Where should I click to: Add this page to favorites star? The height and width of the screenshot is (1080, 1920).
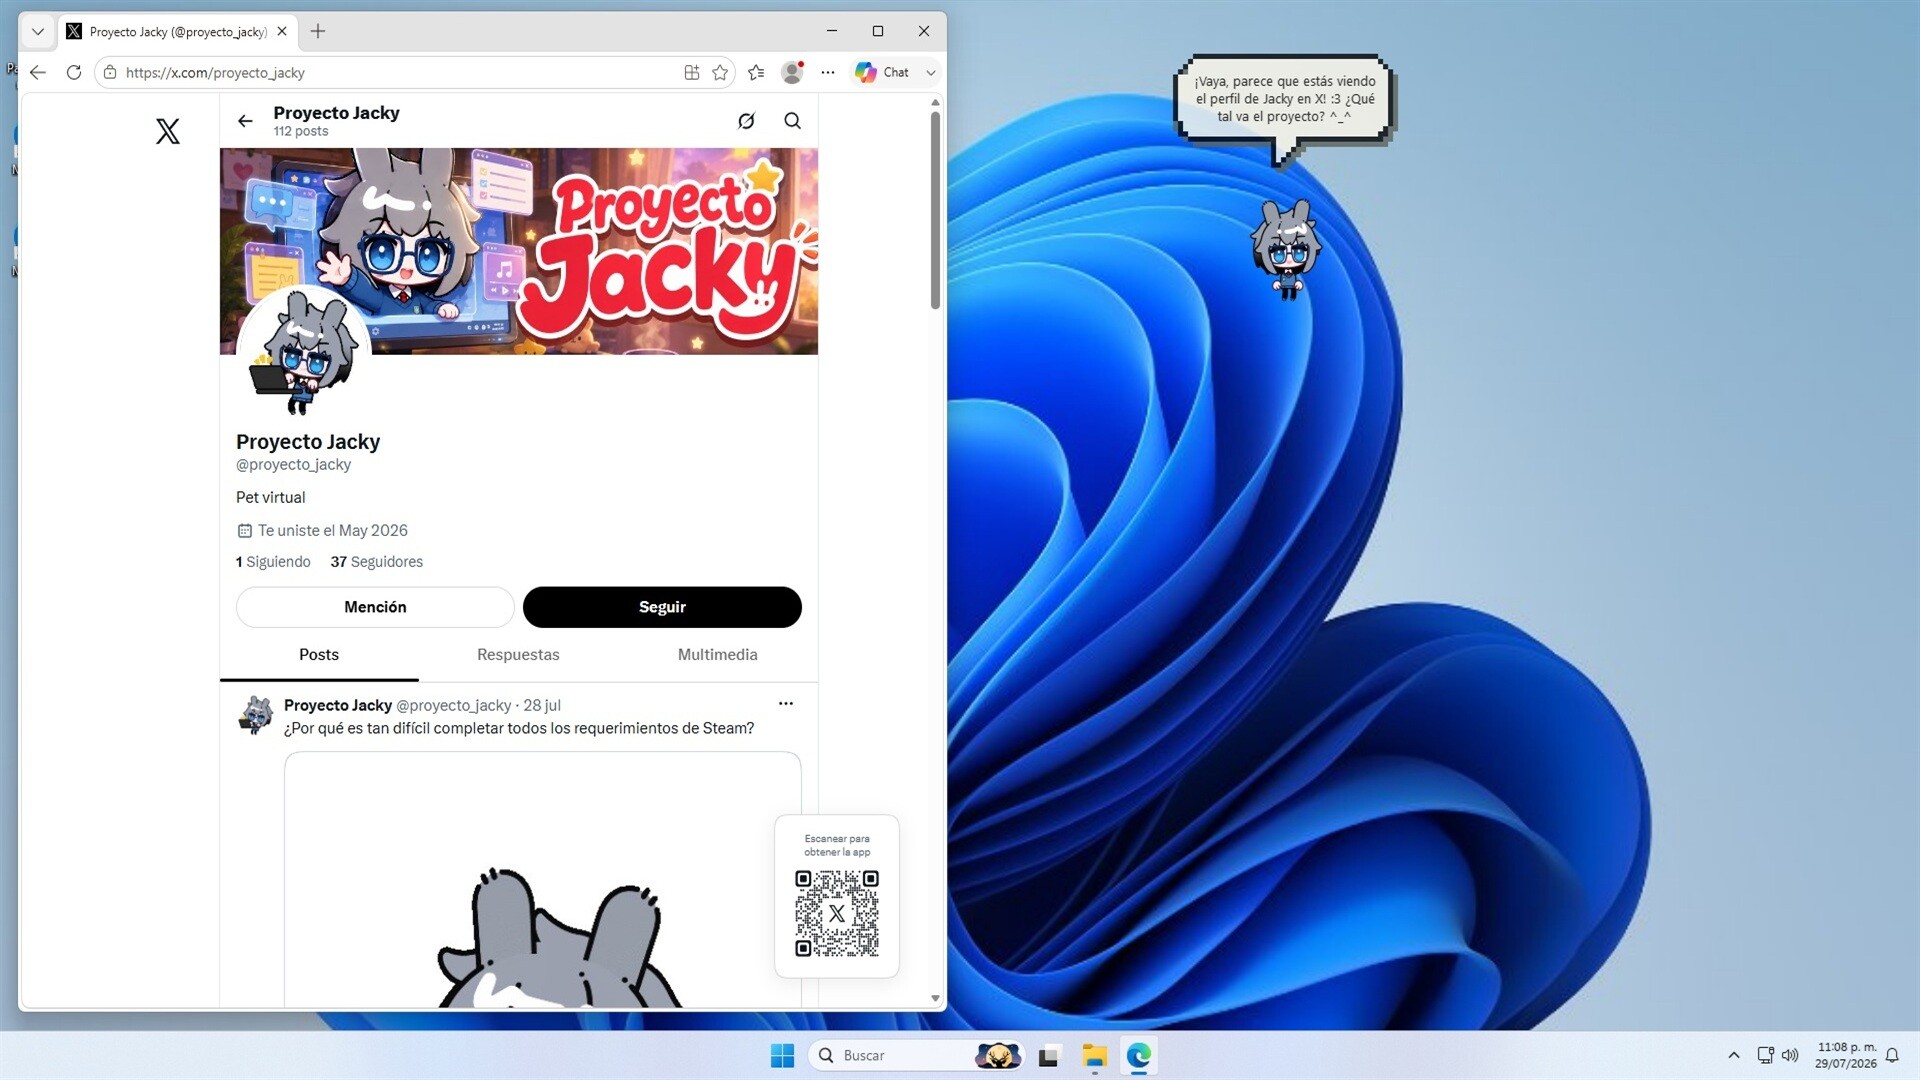point(720,72)
